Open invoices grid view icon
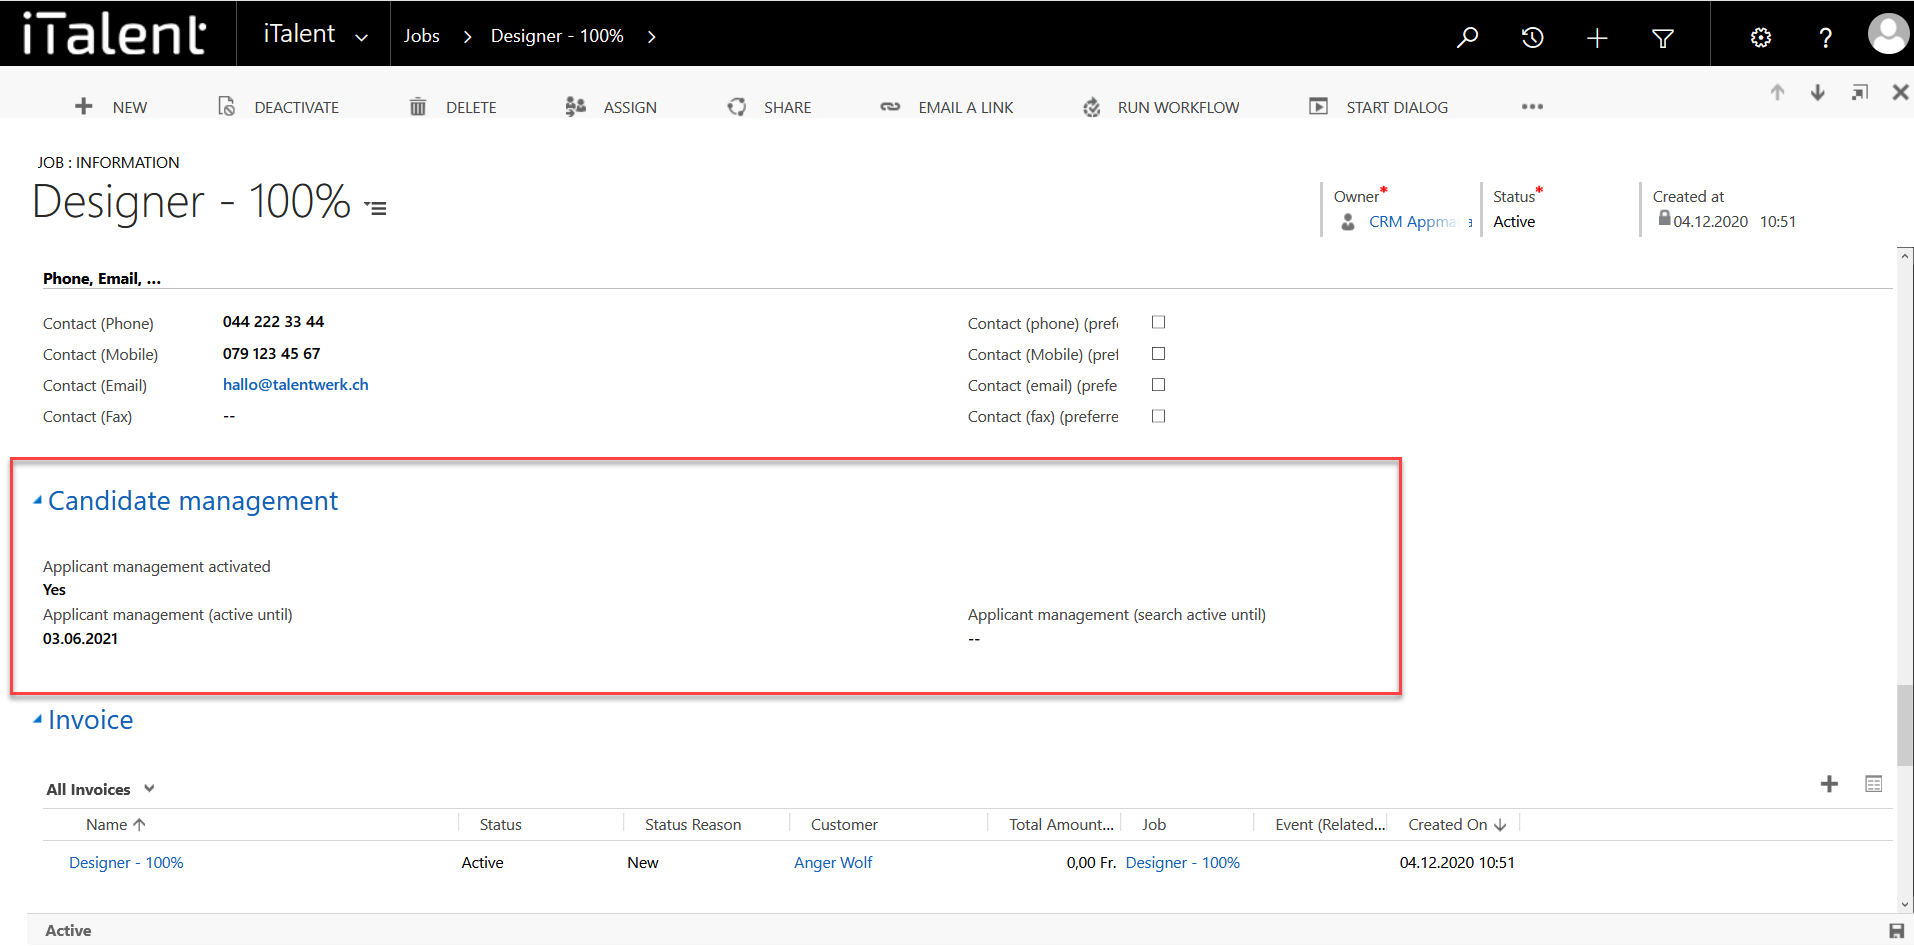The image size is (1914, 946). [1874, 784]
